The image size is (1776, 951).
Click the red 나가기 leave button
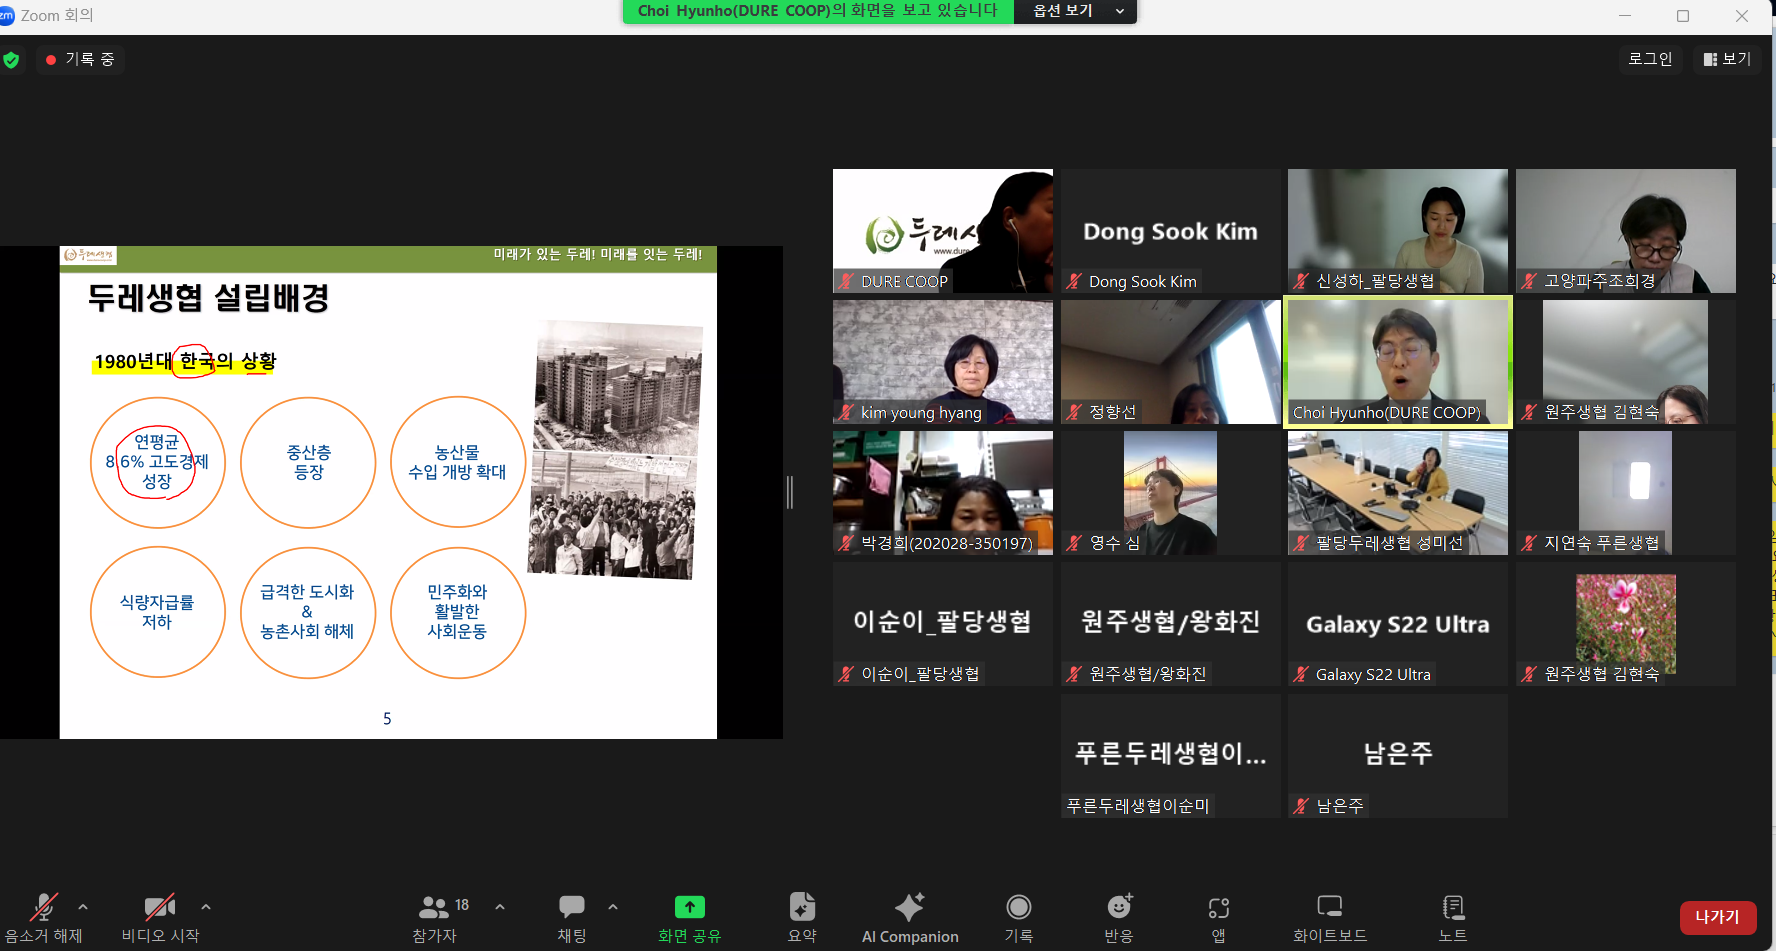1717,917
